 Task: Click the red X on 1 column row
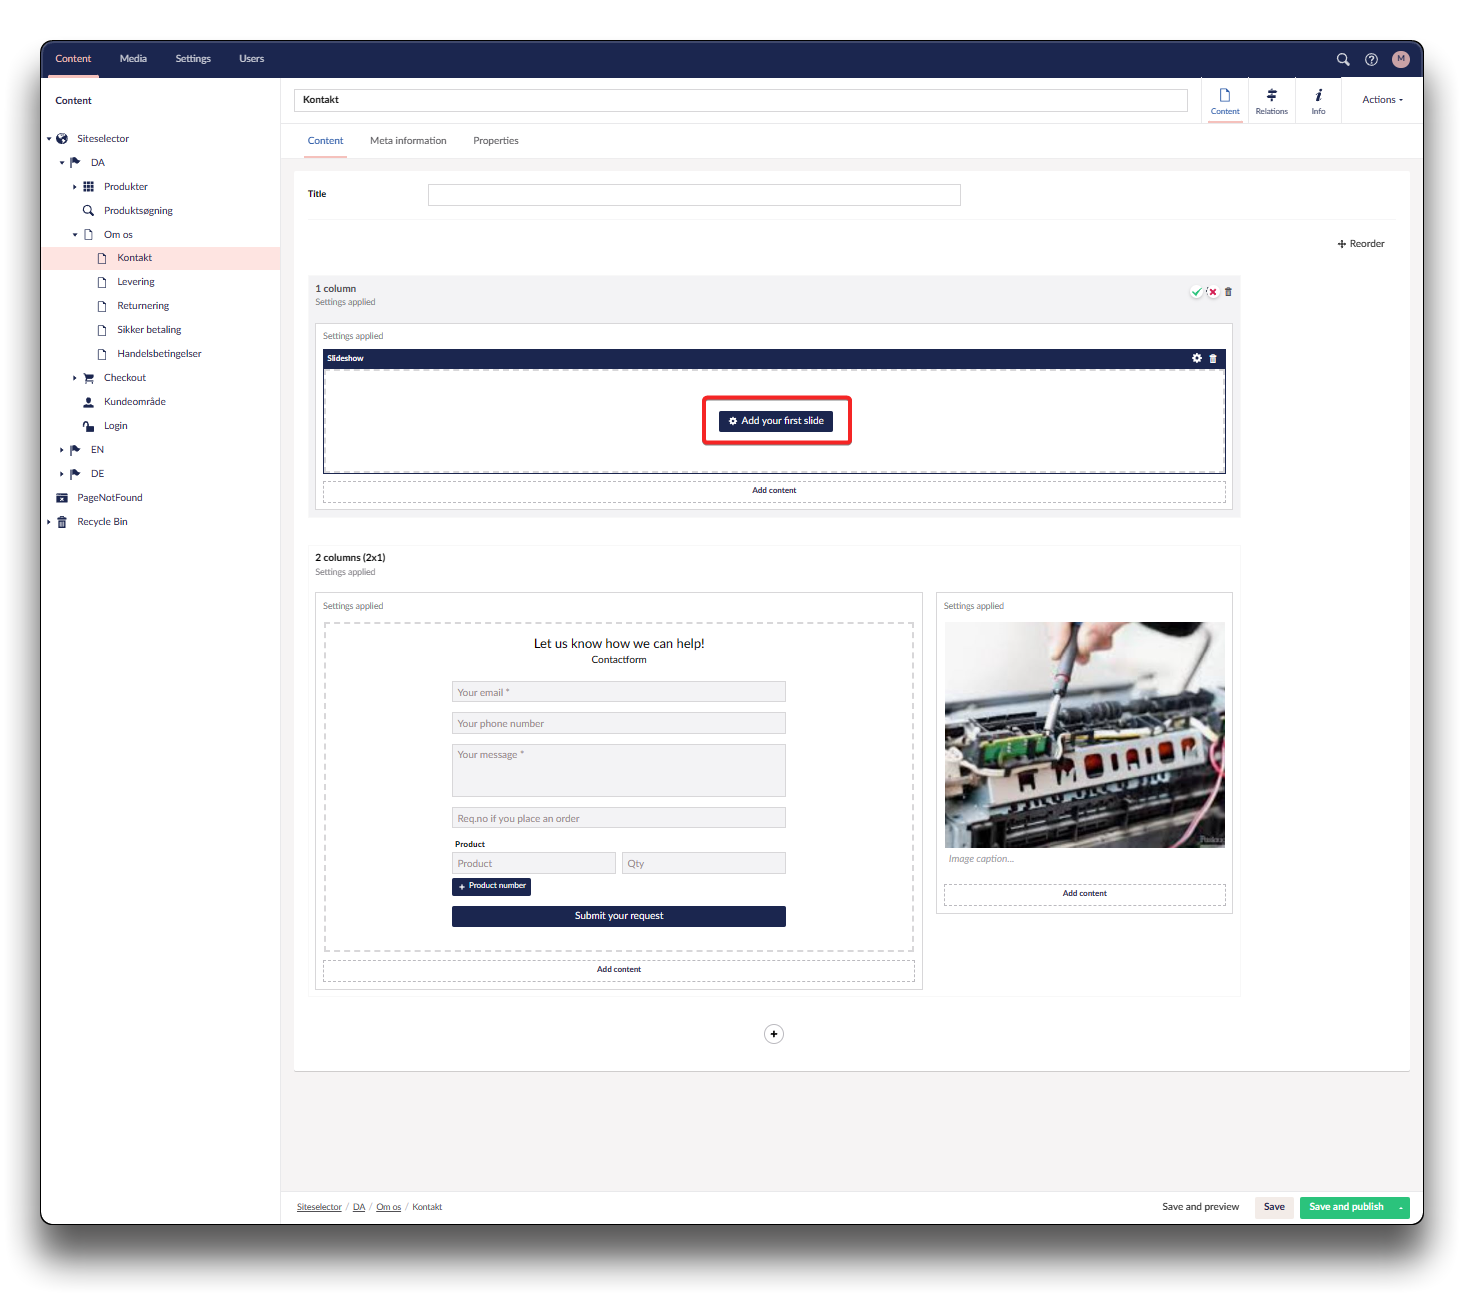pos(1212,292)
